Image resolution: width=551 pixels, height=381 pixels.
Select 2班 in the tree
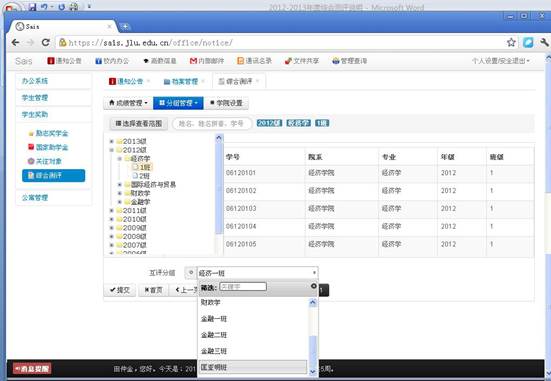(141, 176)
